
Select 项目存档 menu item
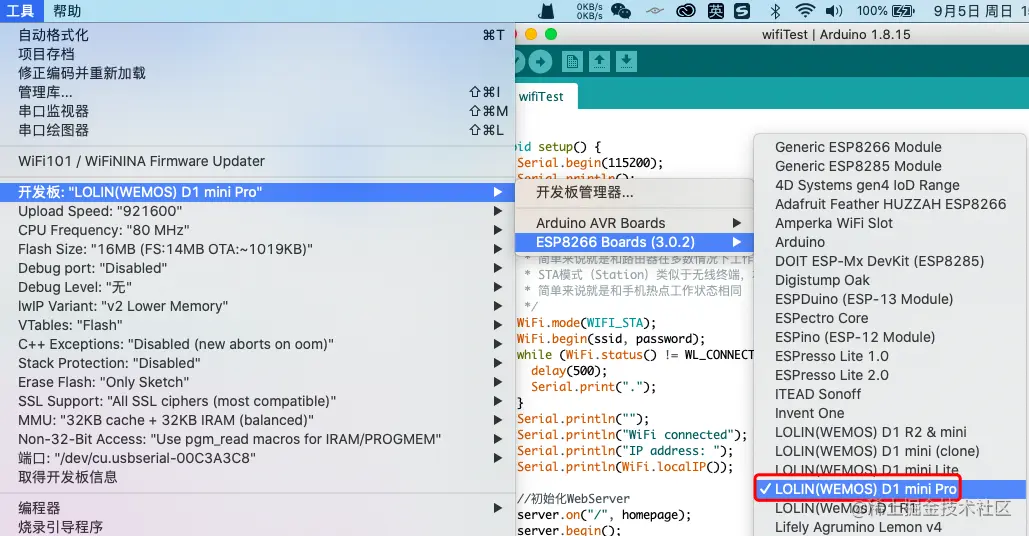point(257,54)
